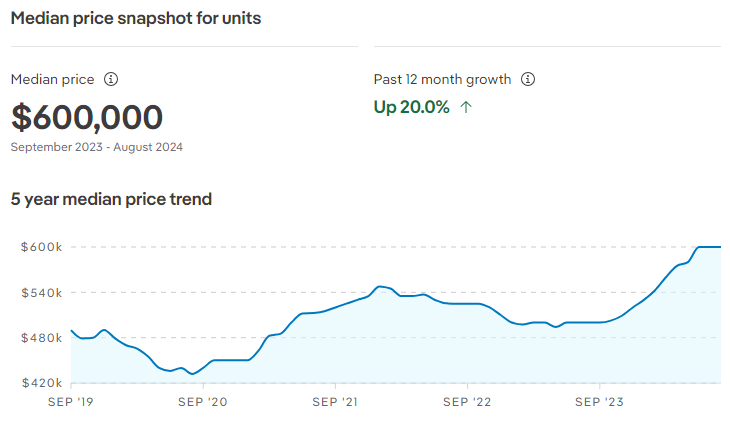Click the Median price snapshot for units heading
Viewport: 730px width, 422px height.
click(x=136, y=18)
